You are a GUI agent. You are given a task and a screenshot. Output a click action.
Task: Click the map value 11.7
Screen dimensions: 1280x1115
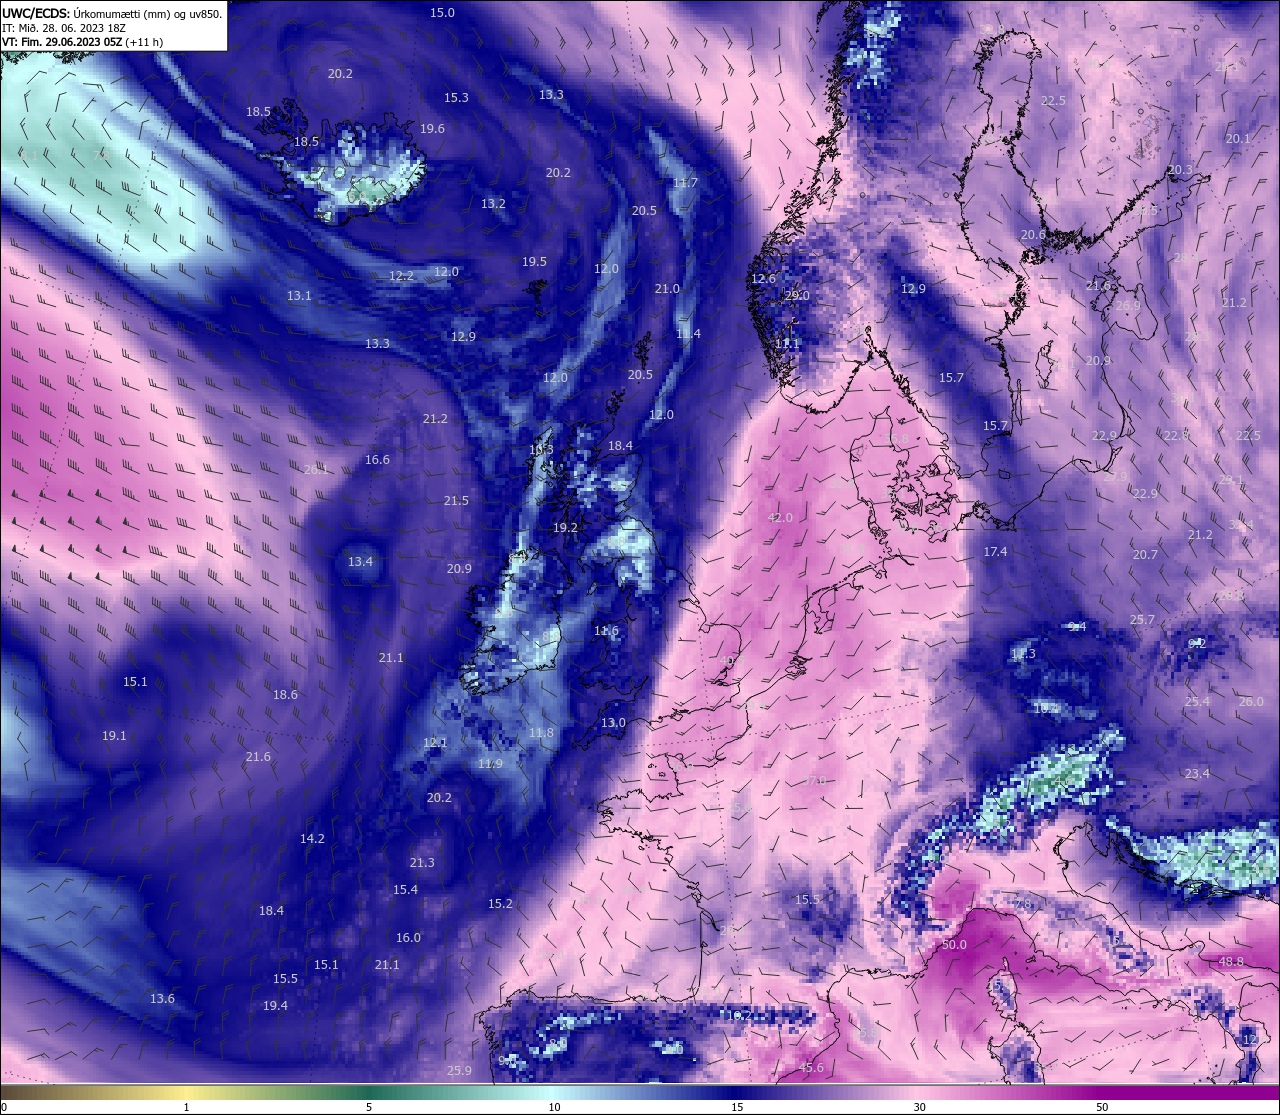pyautogui.click(x=685, y=183)
